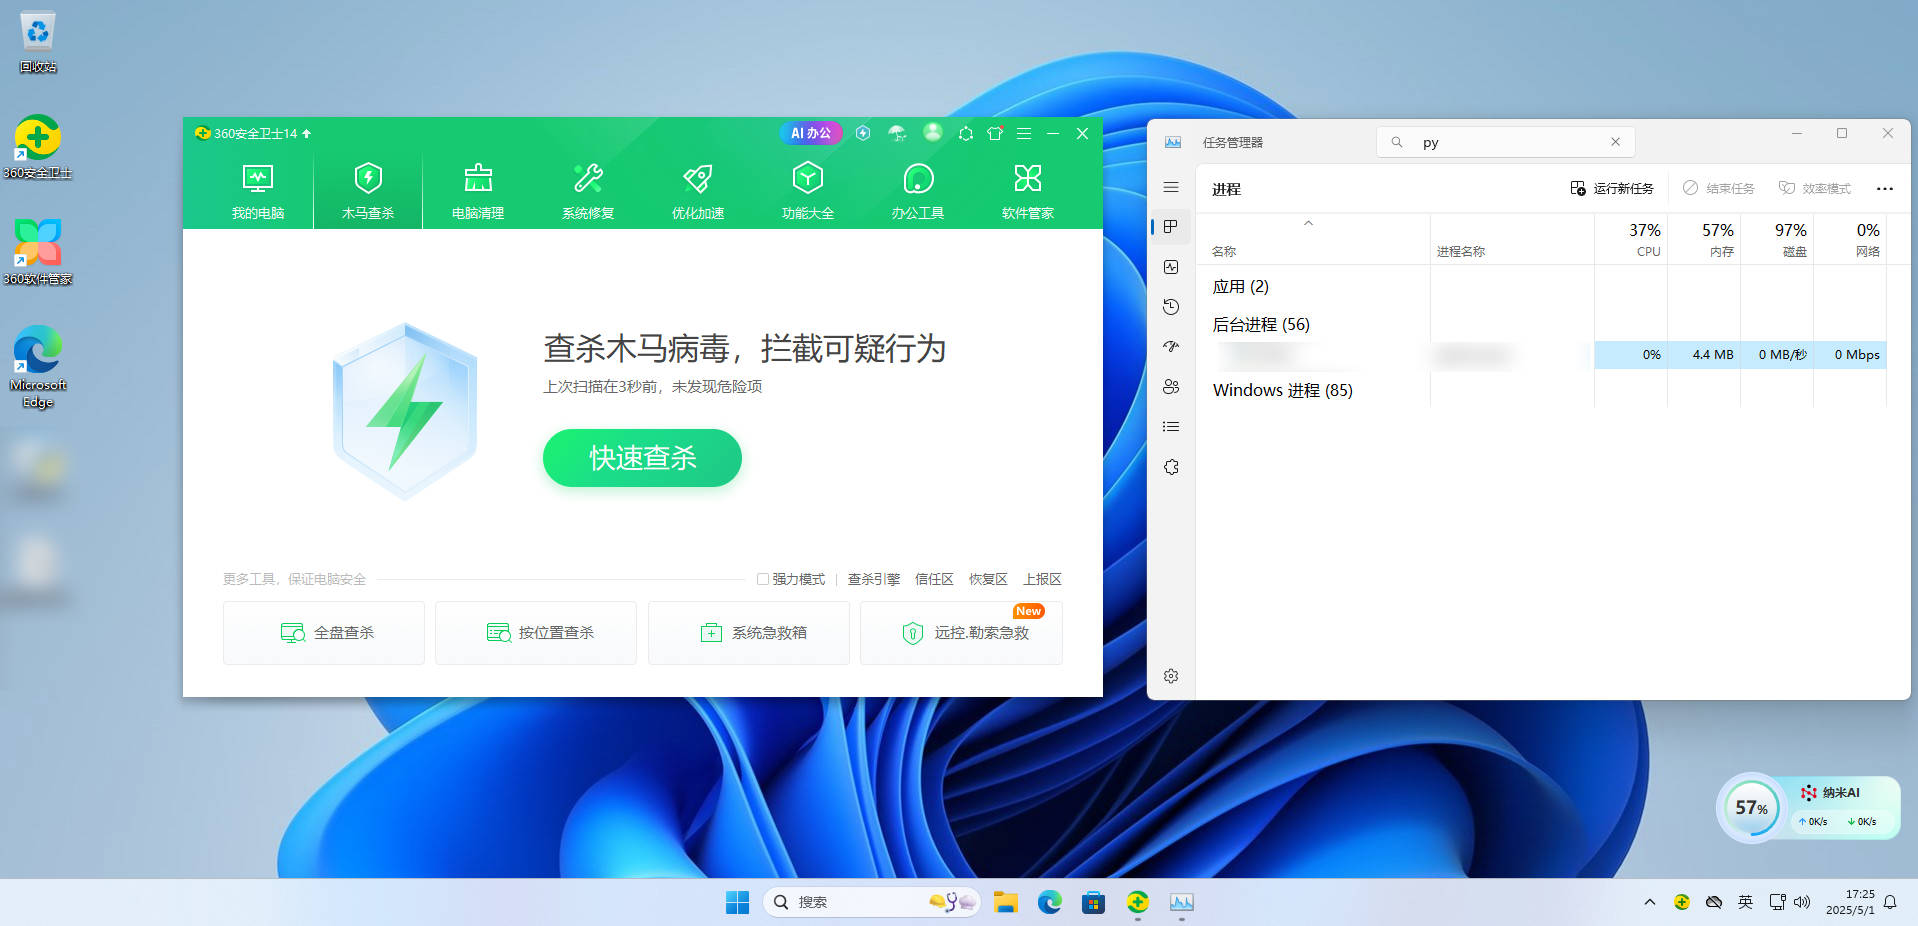Open Task Manager settings gear
The width and height of the screenshot is (1918, 926).
coord(1171,676)
